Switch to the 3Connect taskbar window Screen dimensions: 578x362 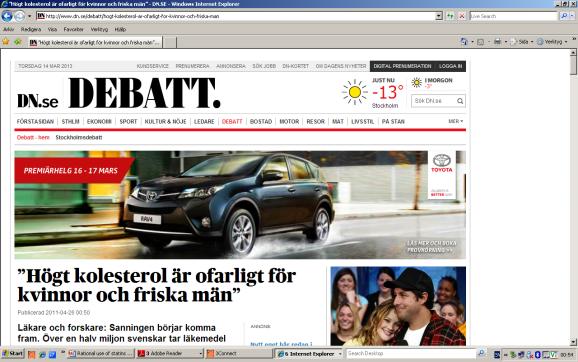(x=239, y=354)
